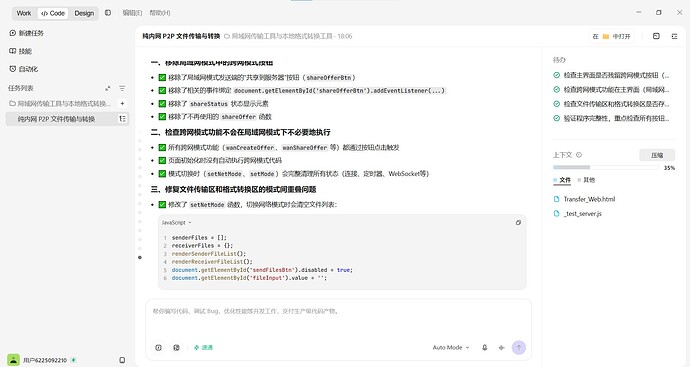
Task: Click check icon of 检查主界面 todo
Action: click(556, 75)
